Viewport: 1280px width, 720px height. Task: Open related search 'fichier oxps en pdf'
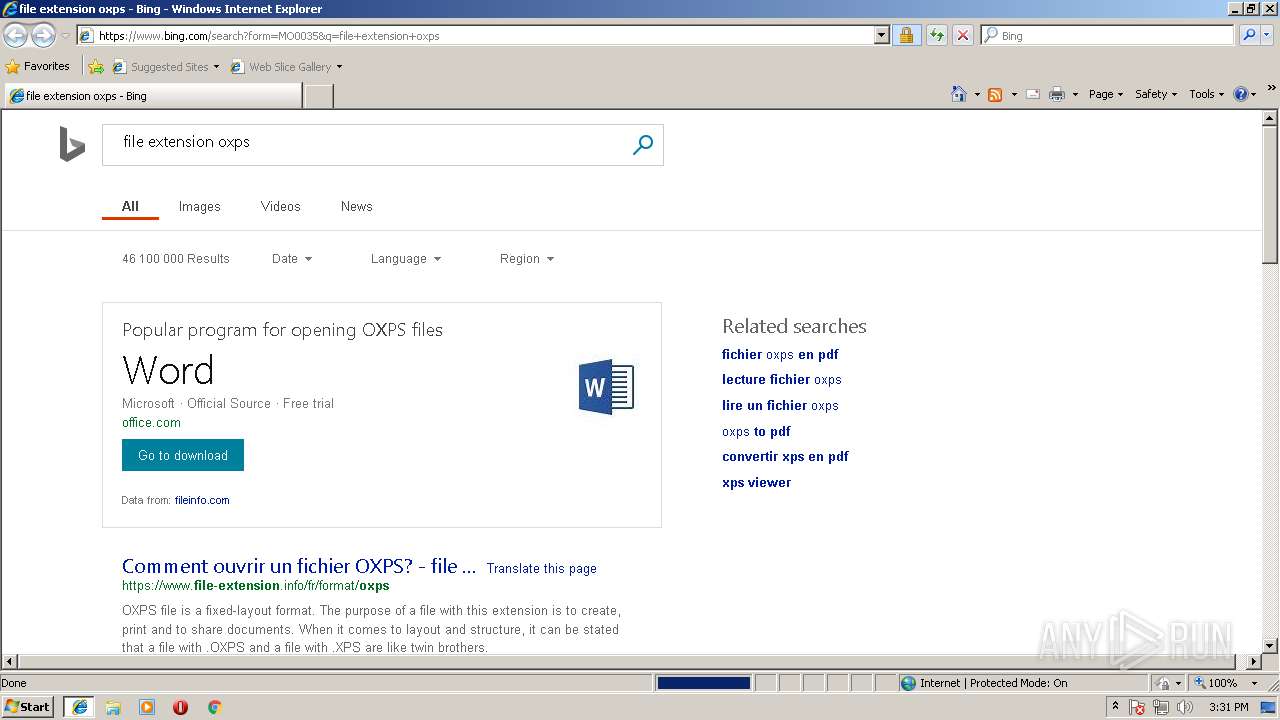(x=780, y=354)
